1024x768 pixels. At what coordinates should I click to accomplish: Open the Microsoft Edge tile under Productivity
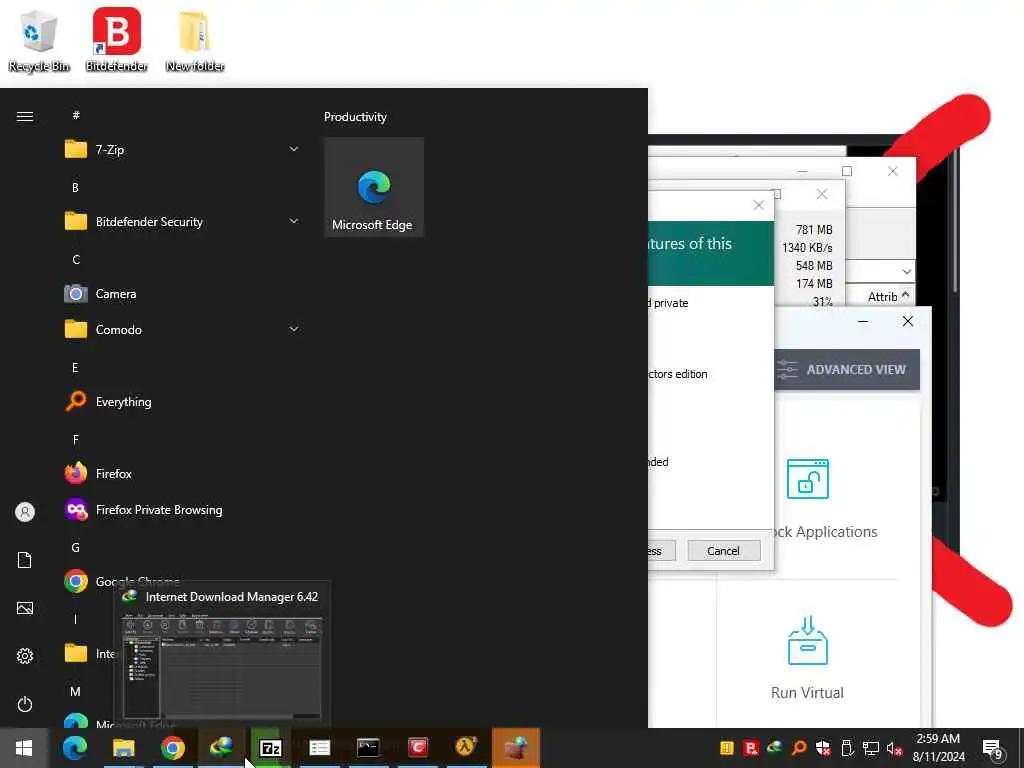(x=374, y=187)
